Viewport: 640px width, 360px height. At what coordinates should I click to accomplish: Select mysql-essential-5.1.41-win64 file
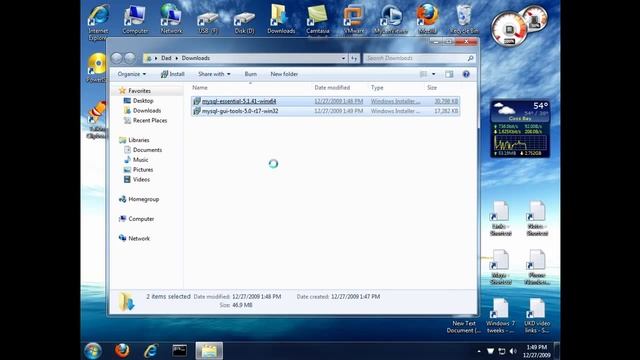(325, 101)
